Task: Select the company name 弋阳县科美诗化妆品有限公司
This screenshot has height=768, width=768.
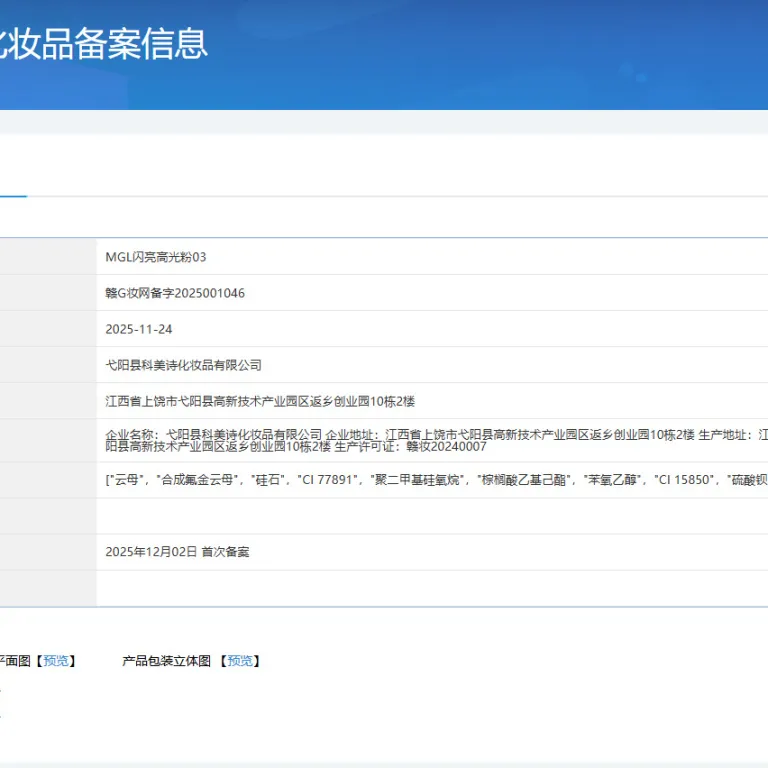Action: click(183, 365)
